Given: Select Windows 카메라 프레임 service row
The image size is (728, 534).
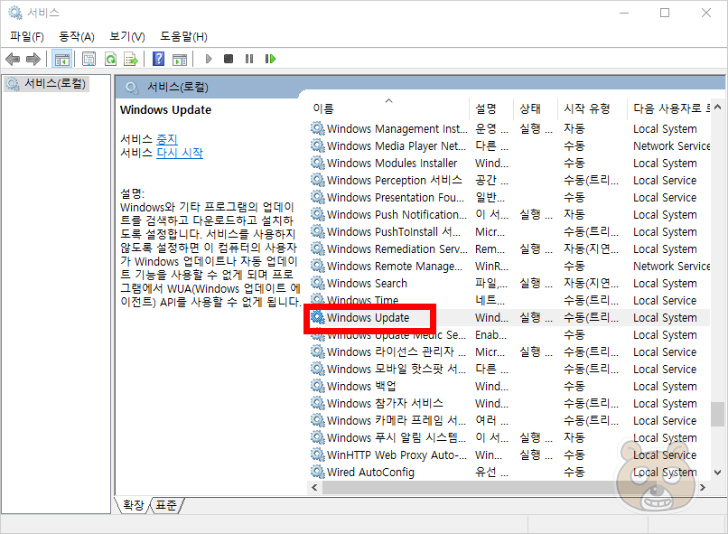Looking at the screenshot, I should point(510,421).
